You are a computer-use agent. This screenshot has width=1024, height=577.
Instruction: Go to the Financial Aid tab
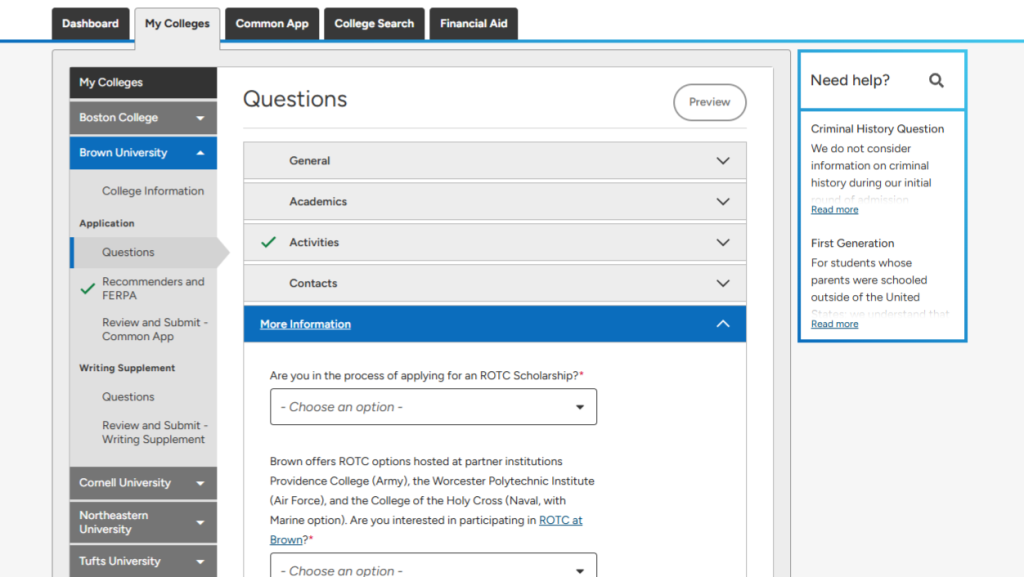(x=473, y=24)
